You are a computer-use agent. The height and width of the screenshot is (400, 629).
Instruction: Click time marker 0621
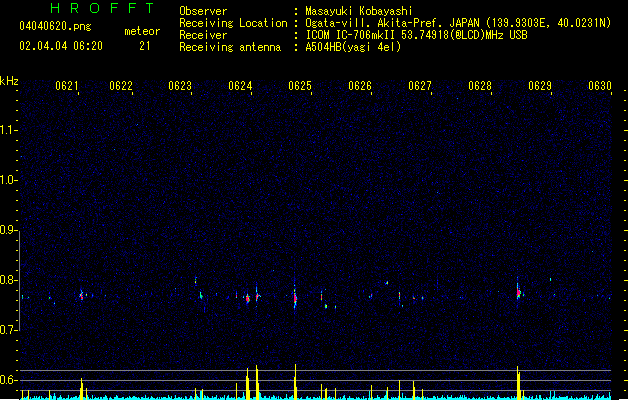coord(67,86)
